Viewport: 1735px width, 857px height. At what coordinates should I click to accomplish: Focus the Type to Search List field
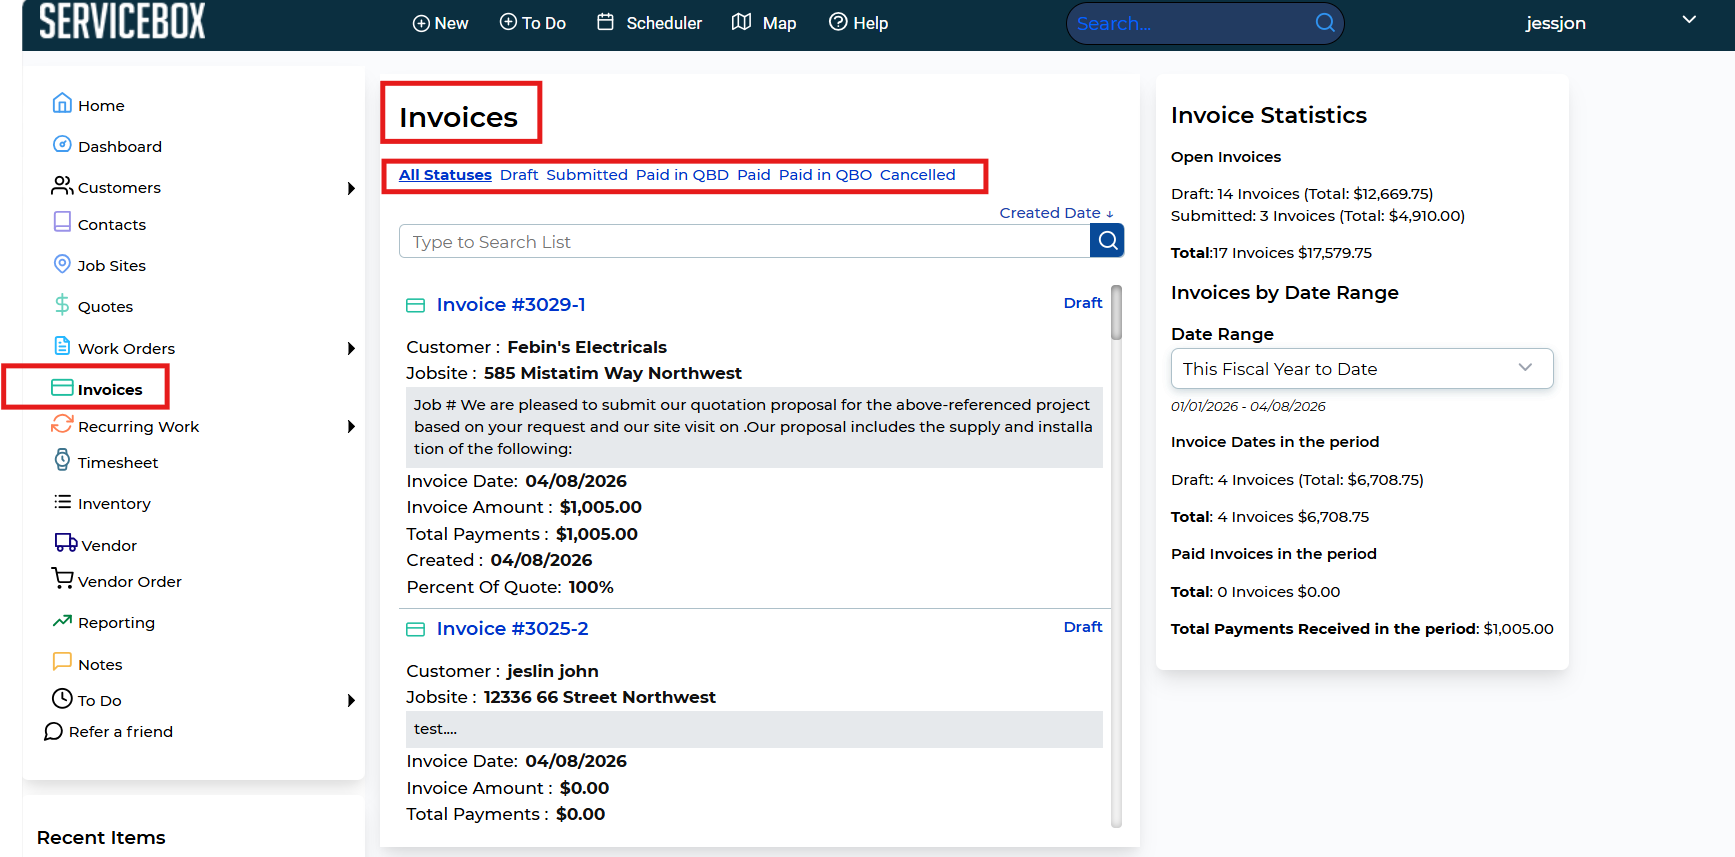click(x=744, y=242)
